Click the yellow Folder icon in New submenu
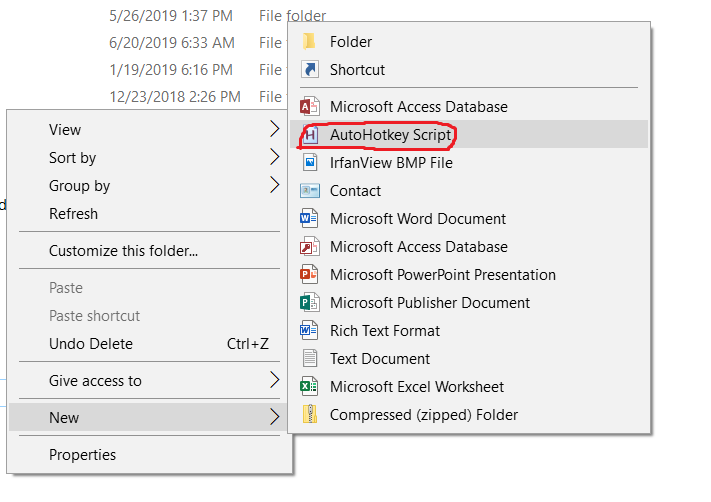Viewport: 711px width, 502px height. click(310, 42)
